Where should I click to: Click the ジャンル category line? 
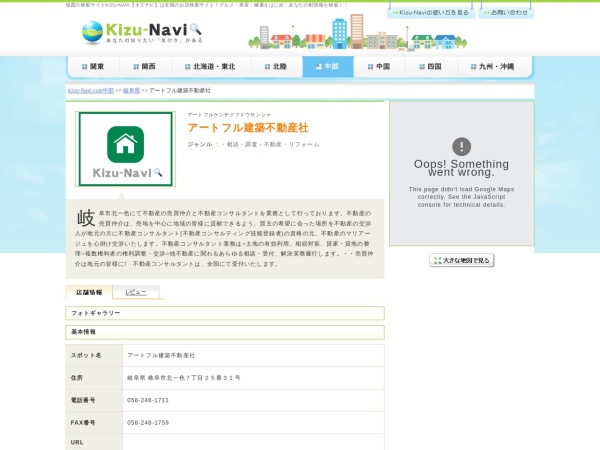click(x=253, y=145)
